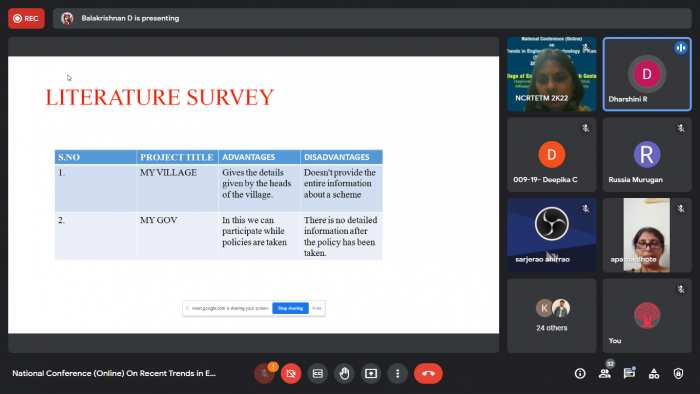Open the chat panel
700x394 pixels.
(629, 373)
